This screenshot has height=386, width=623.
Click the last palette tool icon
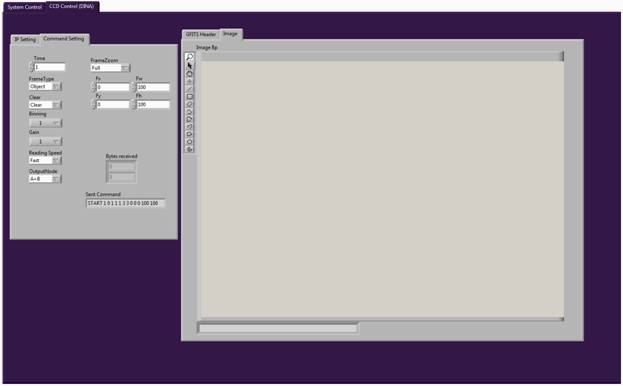click(190, 149)
